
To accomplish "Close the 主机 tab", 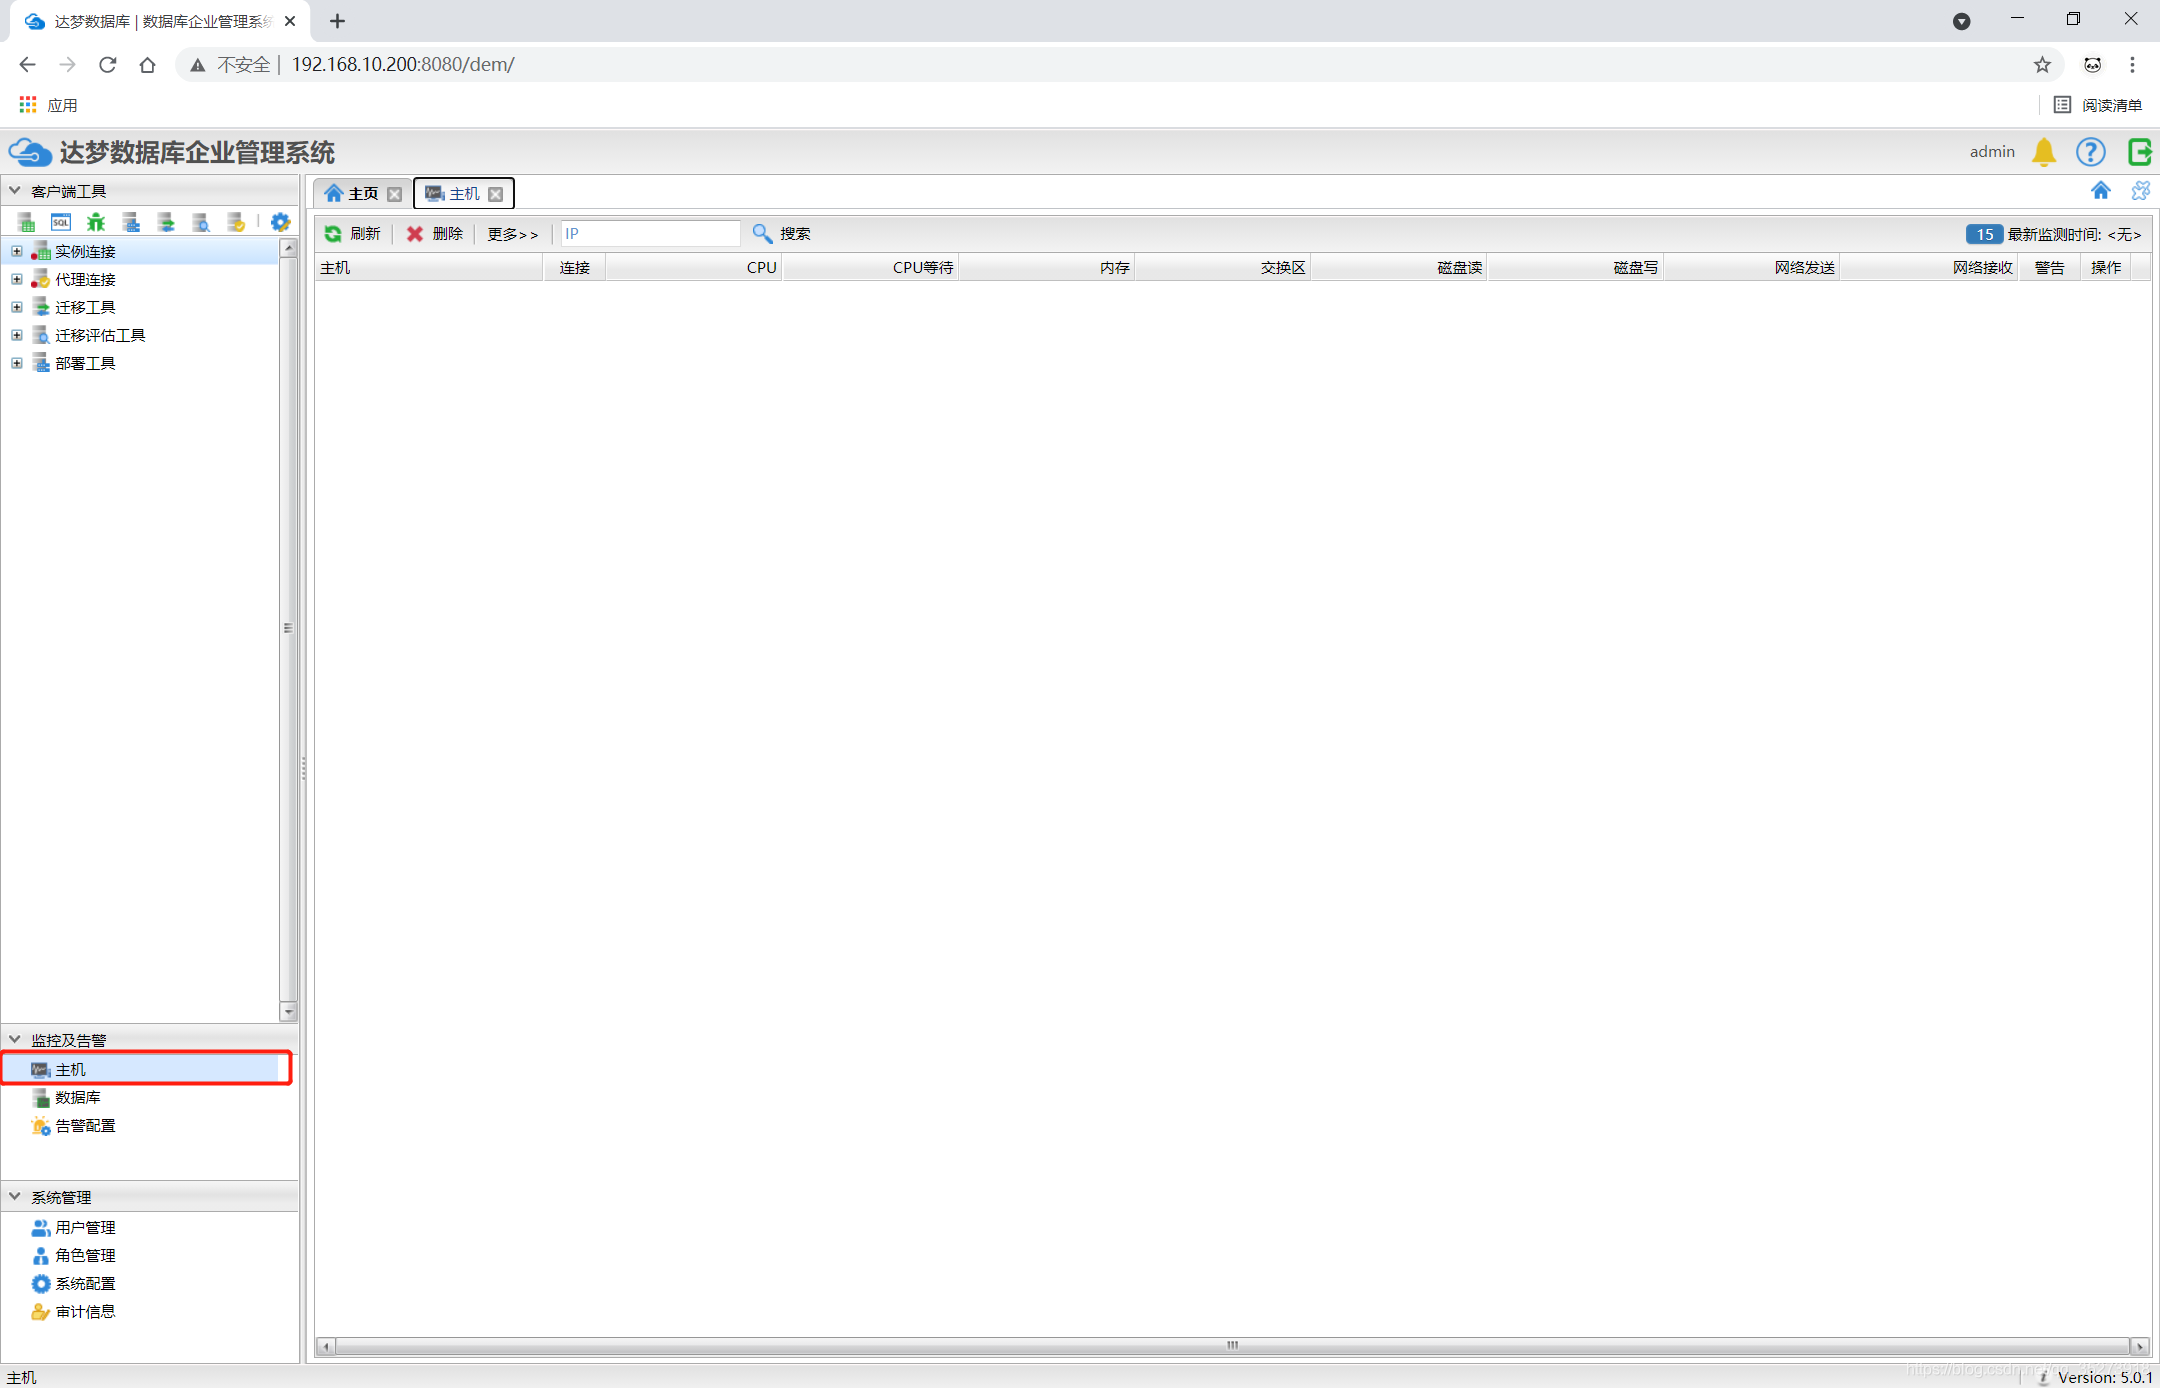I will point(496,194).
